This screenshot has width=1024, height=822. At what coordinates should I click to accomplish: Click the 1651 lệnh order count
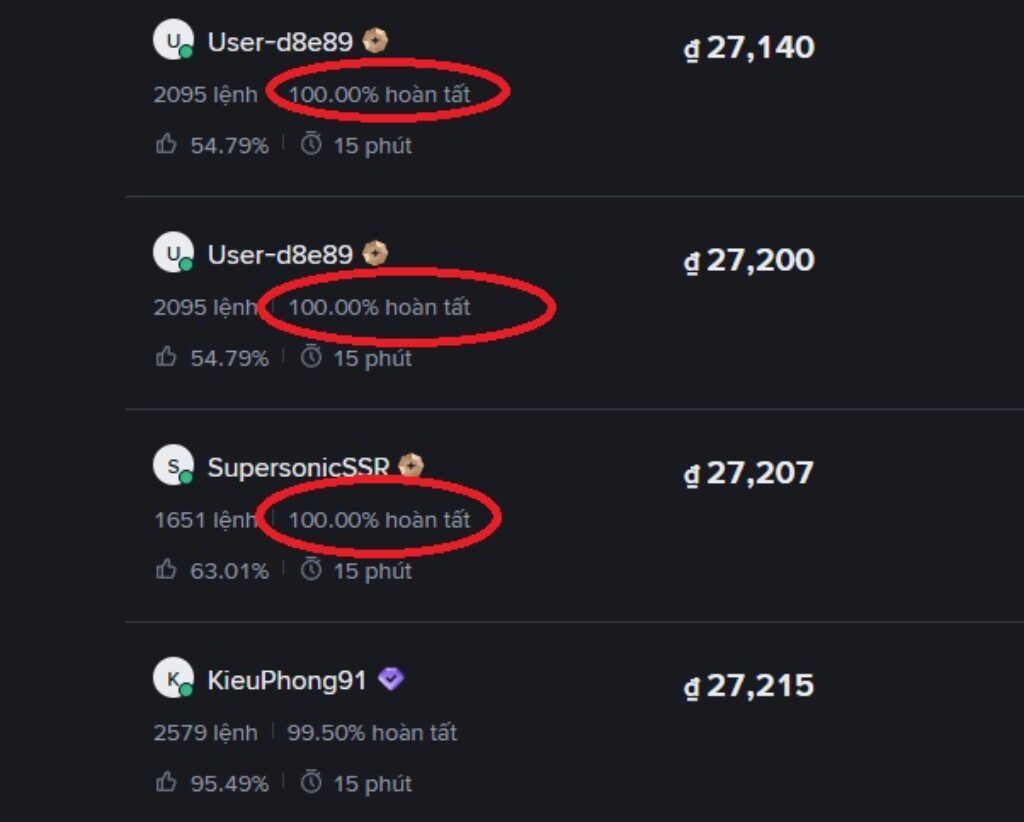205,520
